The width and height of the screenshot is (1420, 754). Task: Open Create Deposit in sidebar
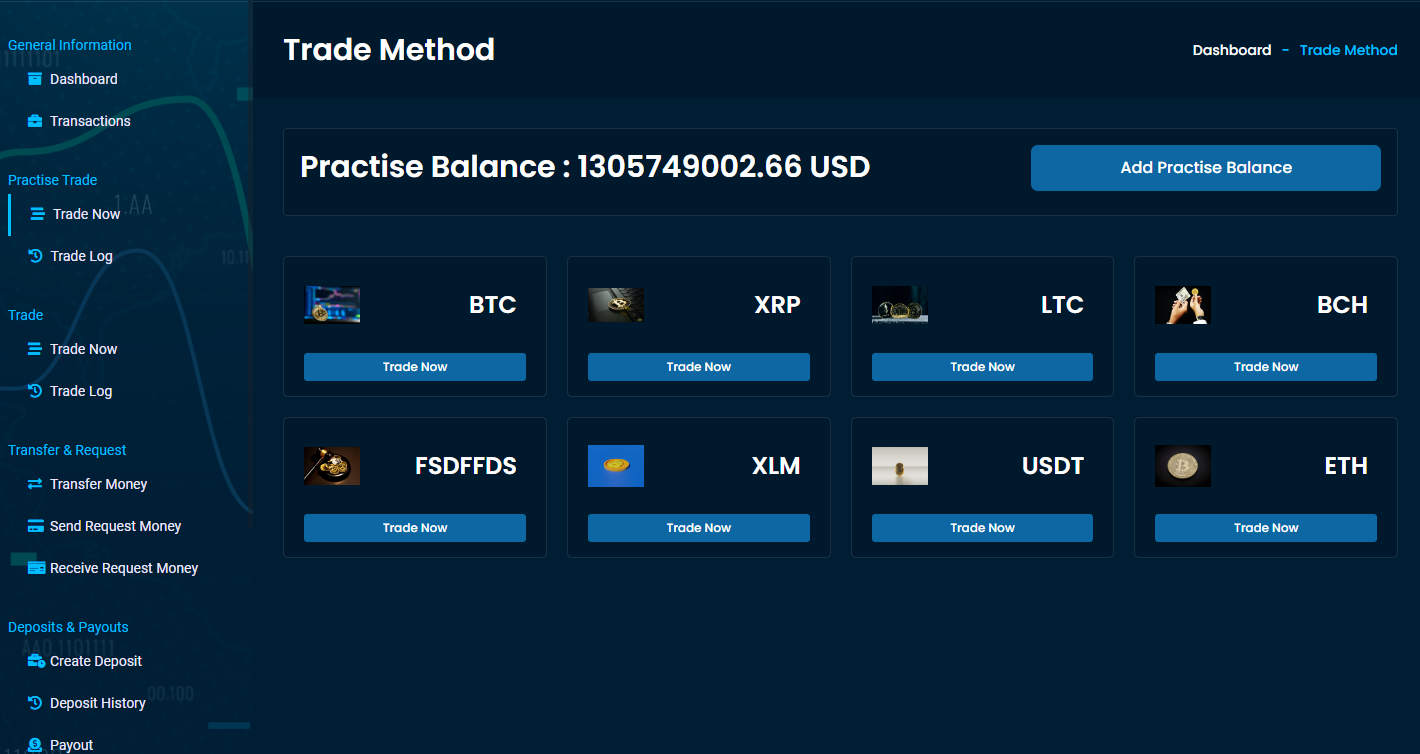click(96, 661)
